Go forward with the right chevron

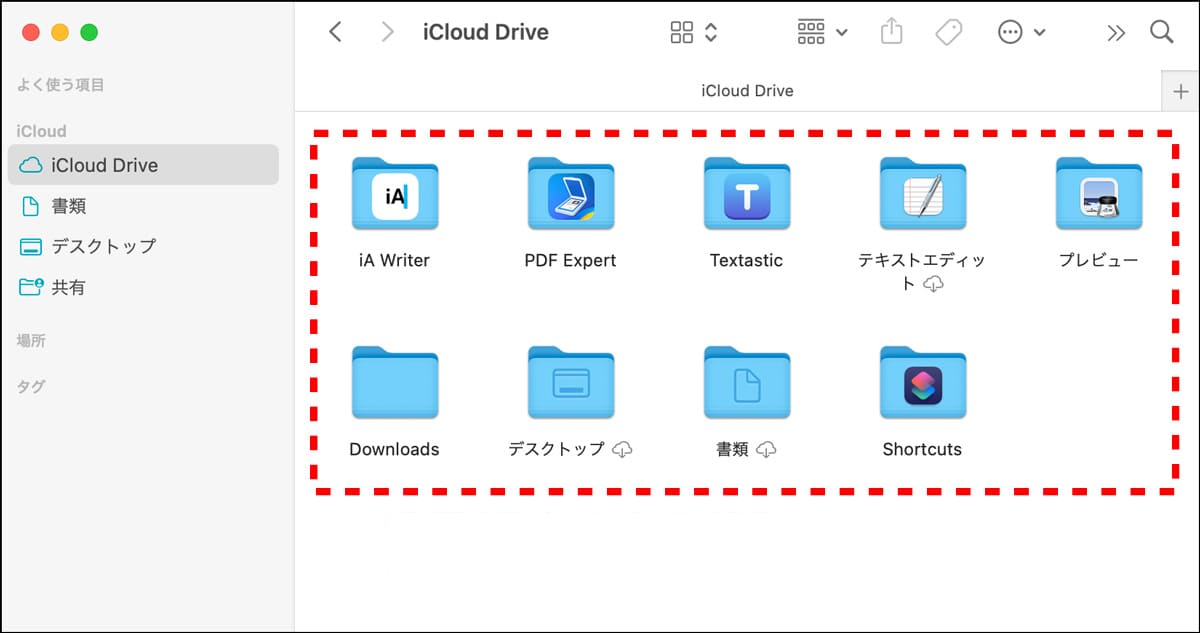point(388,32)
